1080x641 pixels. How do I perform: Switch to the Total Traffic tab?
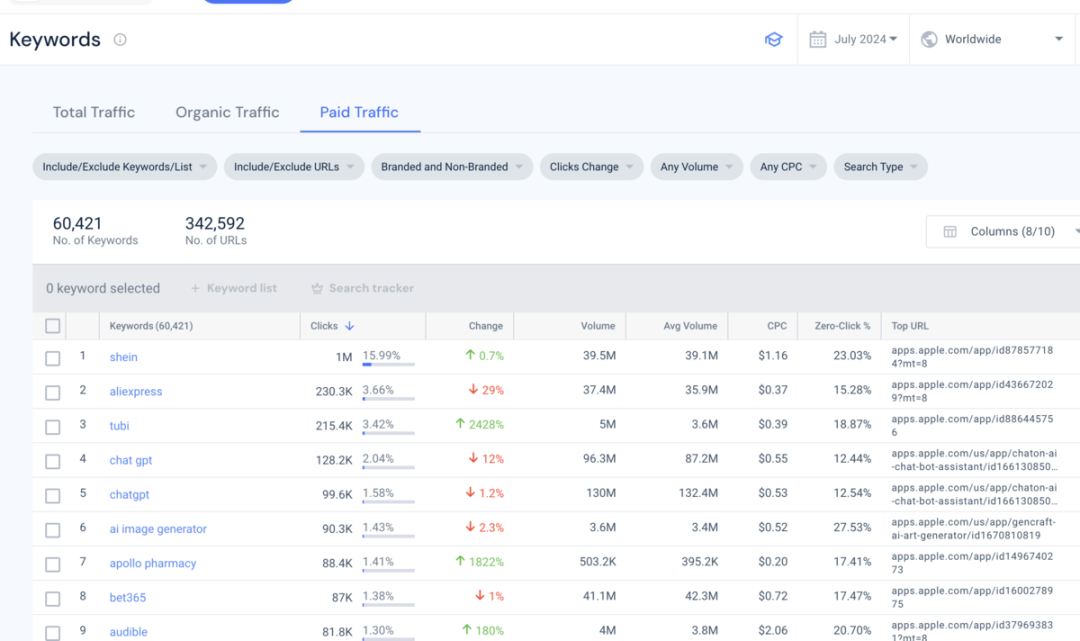click(94, 112)
